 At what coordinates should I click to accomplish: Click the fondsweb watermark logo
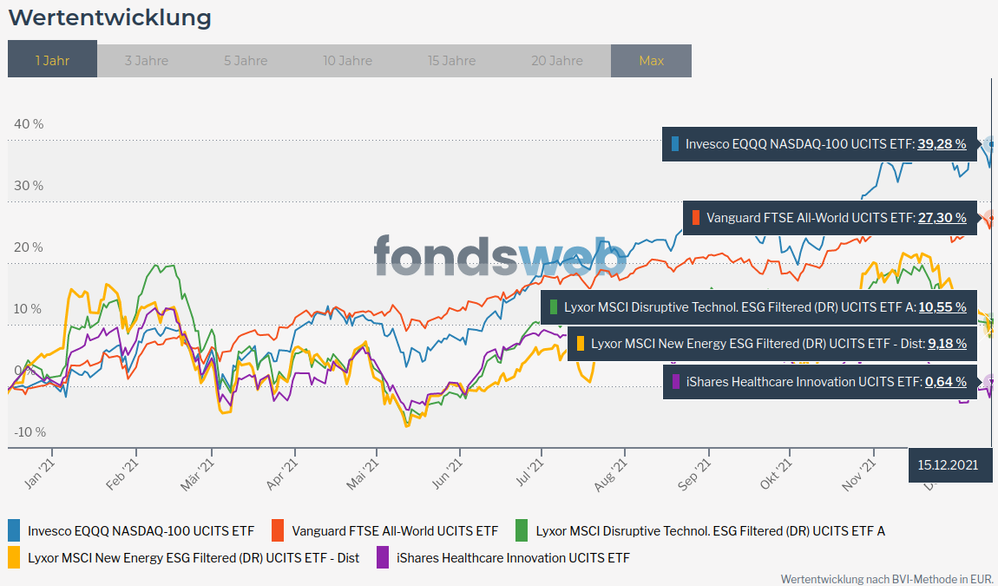500,256
